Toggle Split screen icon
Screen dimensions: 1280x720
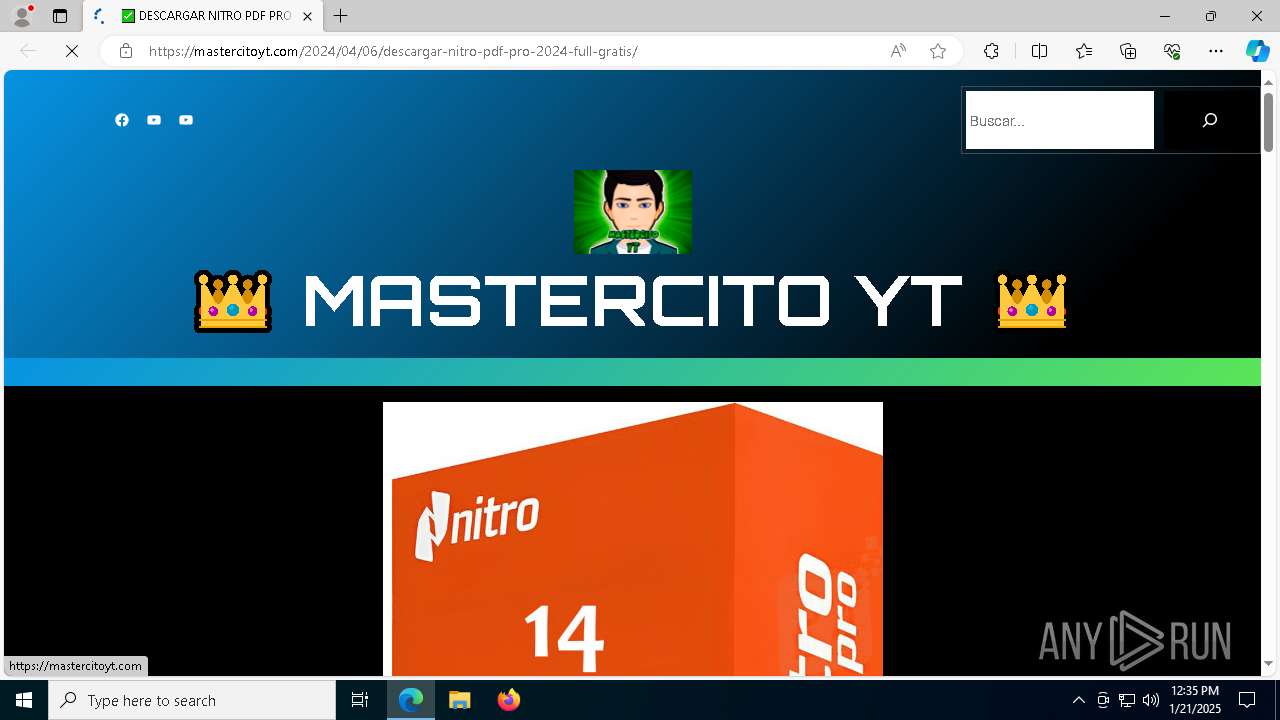[x=1039, y=51]
